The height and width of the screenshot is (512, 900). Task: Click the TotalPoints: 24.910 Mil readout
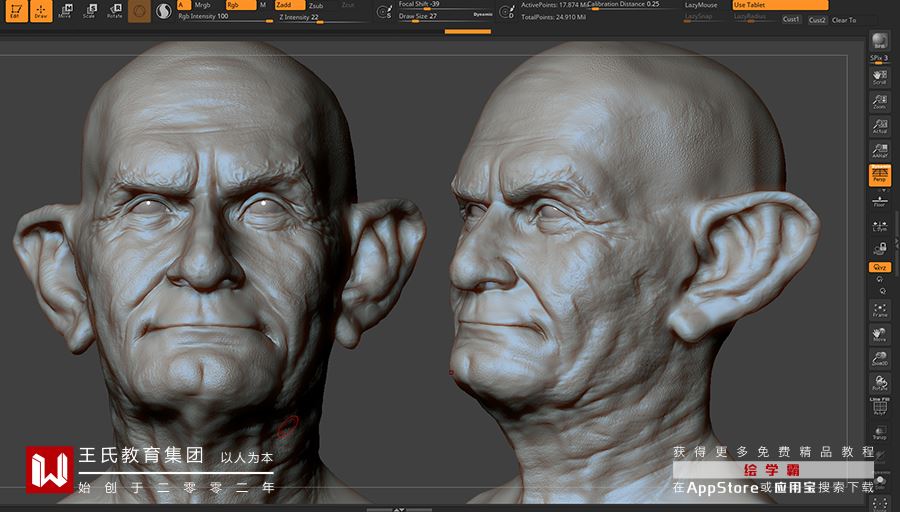coord(553,18)
